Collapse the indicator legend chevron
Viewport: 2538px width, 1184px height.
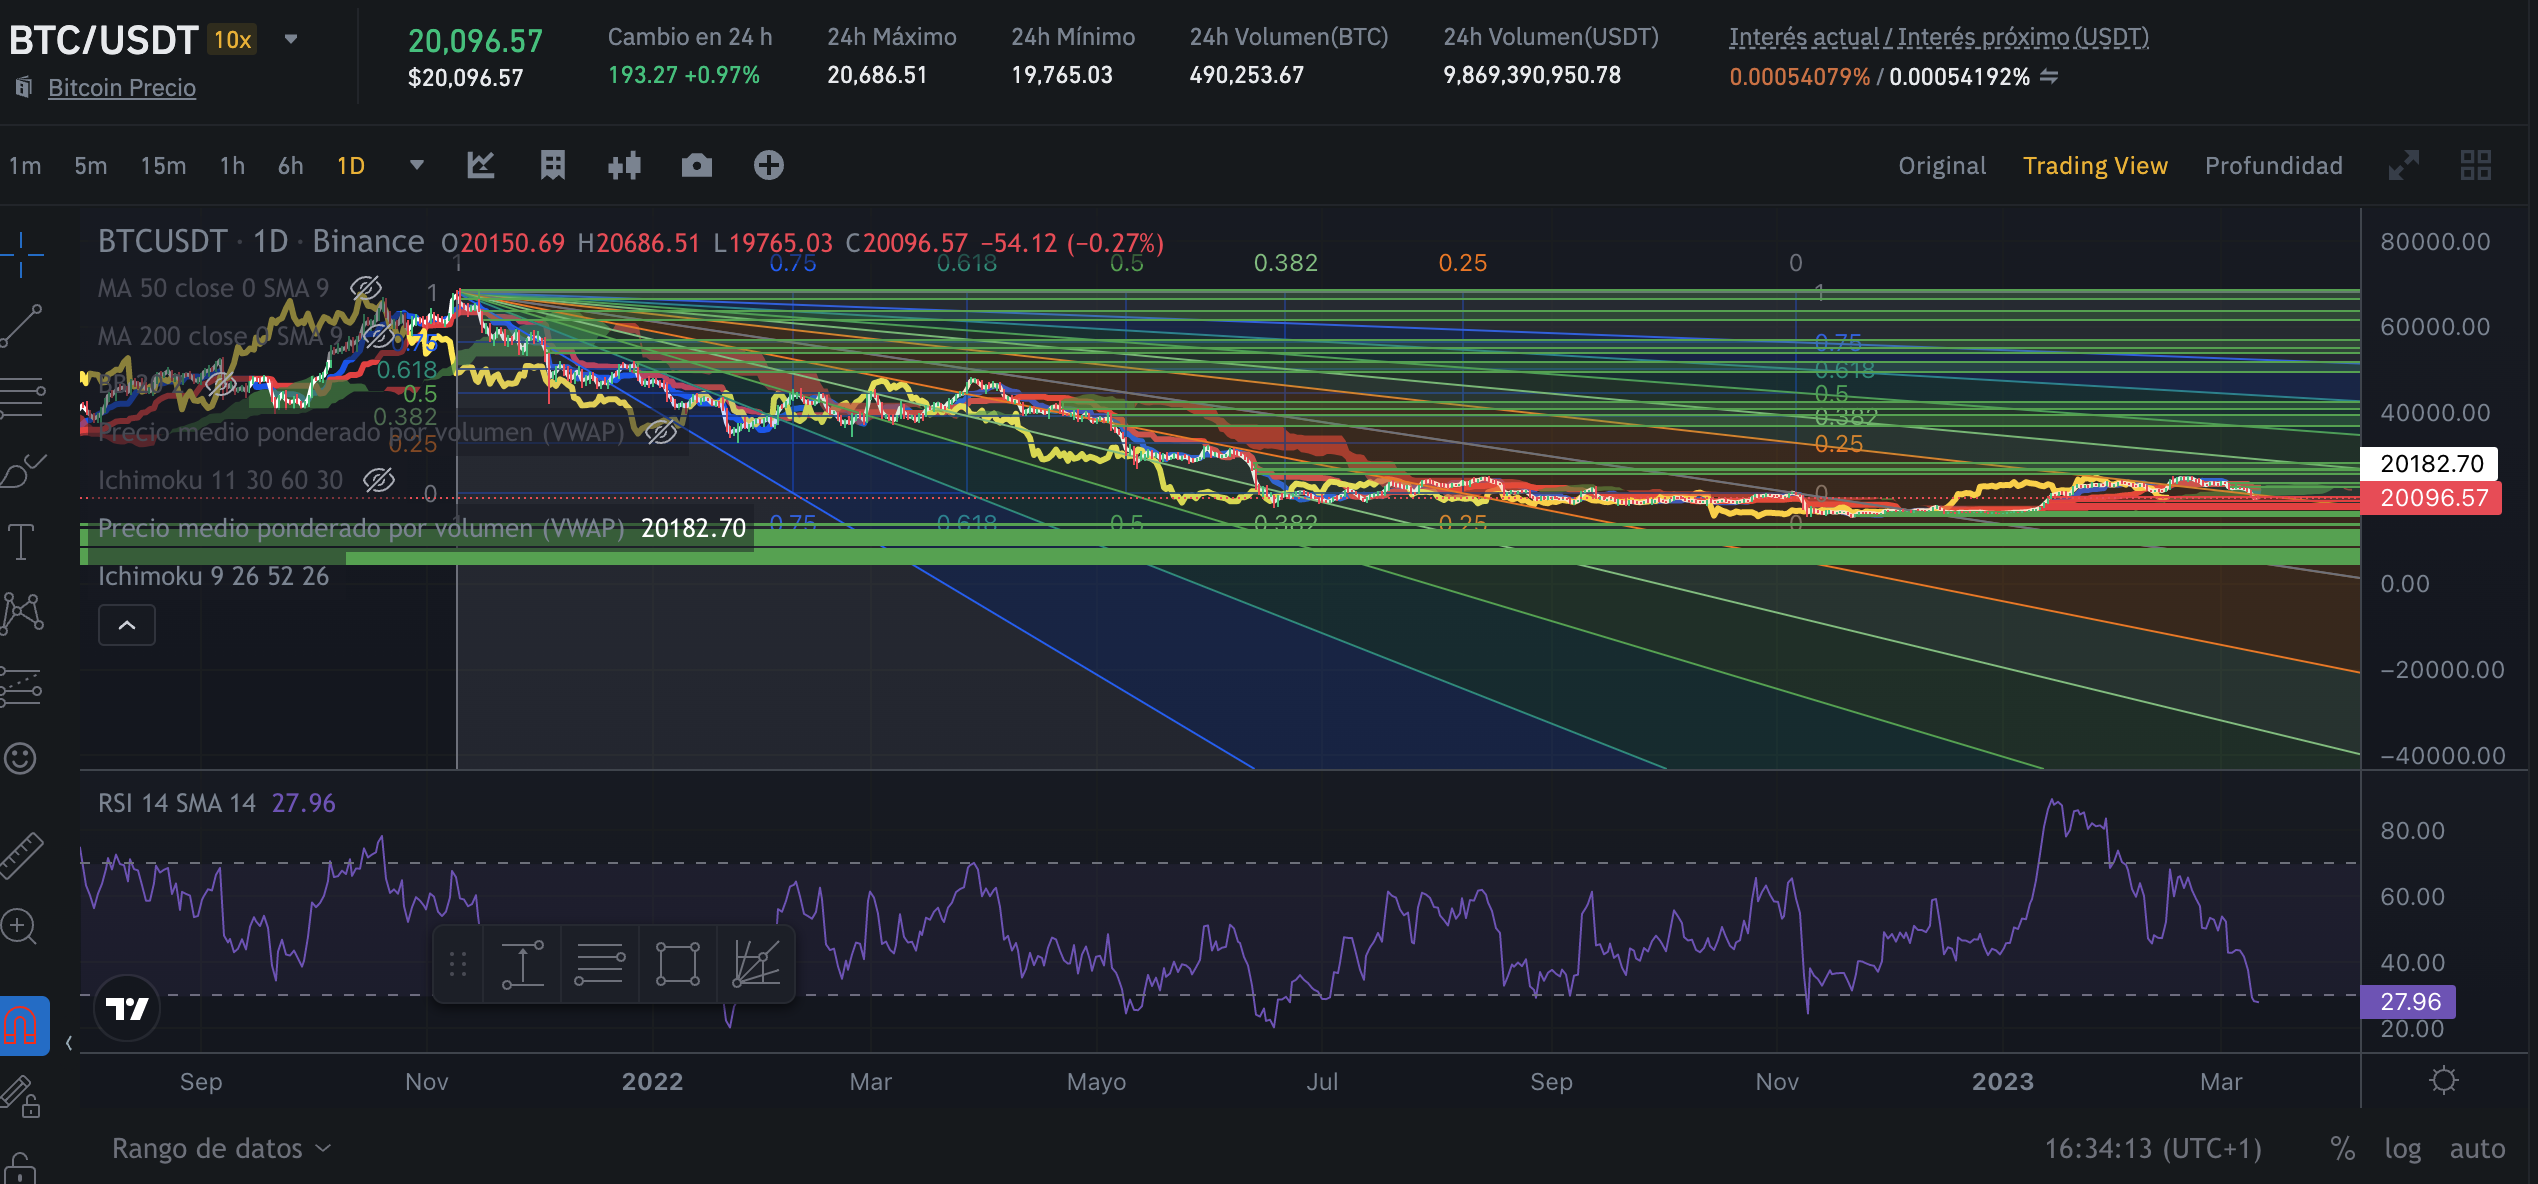[127, 625]
